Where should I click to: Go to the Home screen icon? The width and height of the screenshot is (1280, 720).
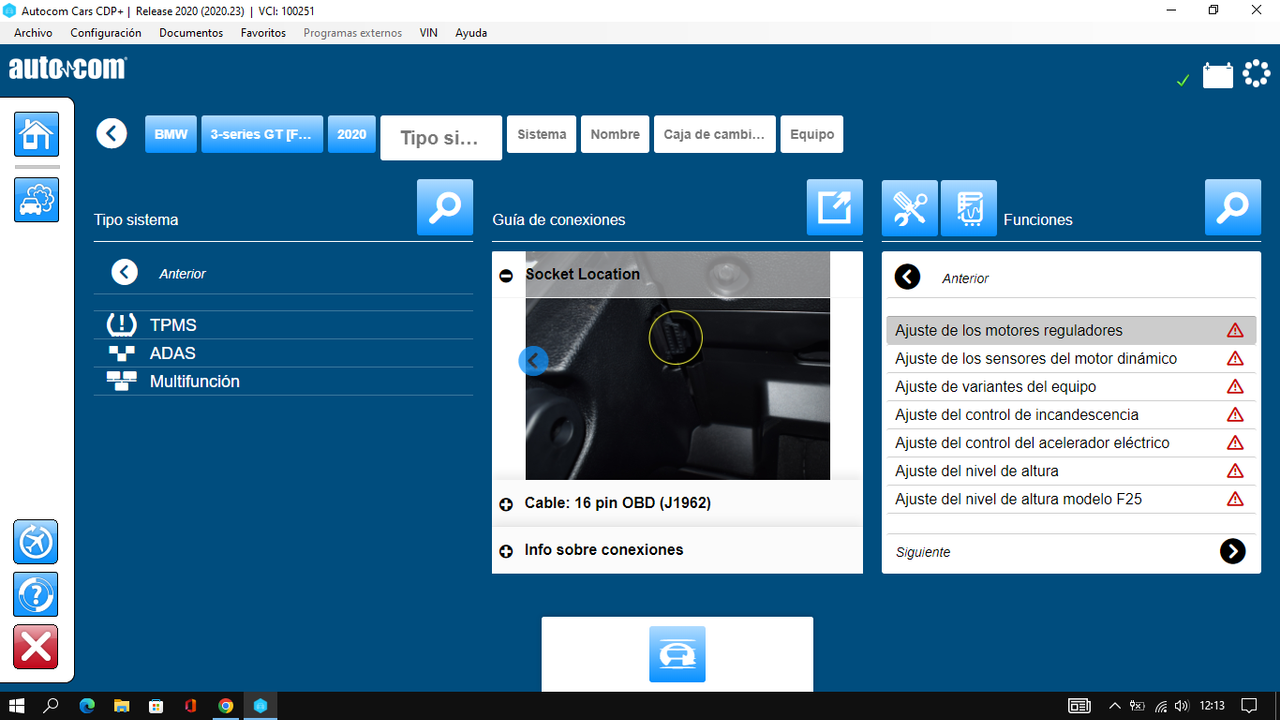(x=36, y=133)
